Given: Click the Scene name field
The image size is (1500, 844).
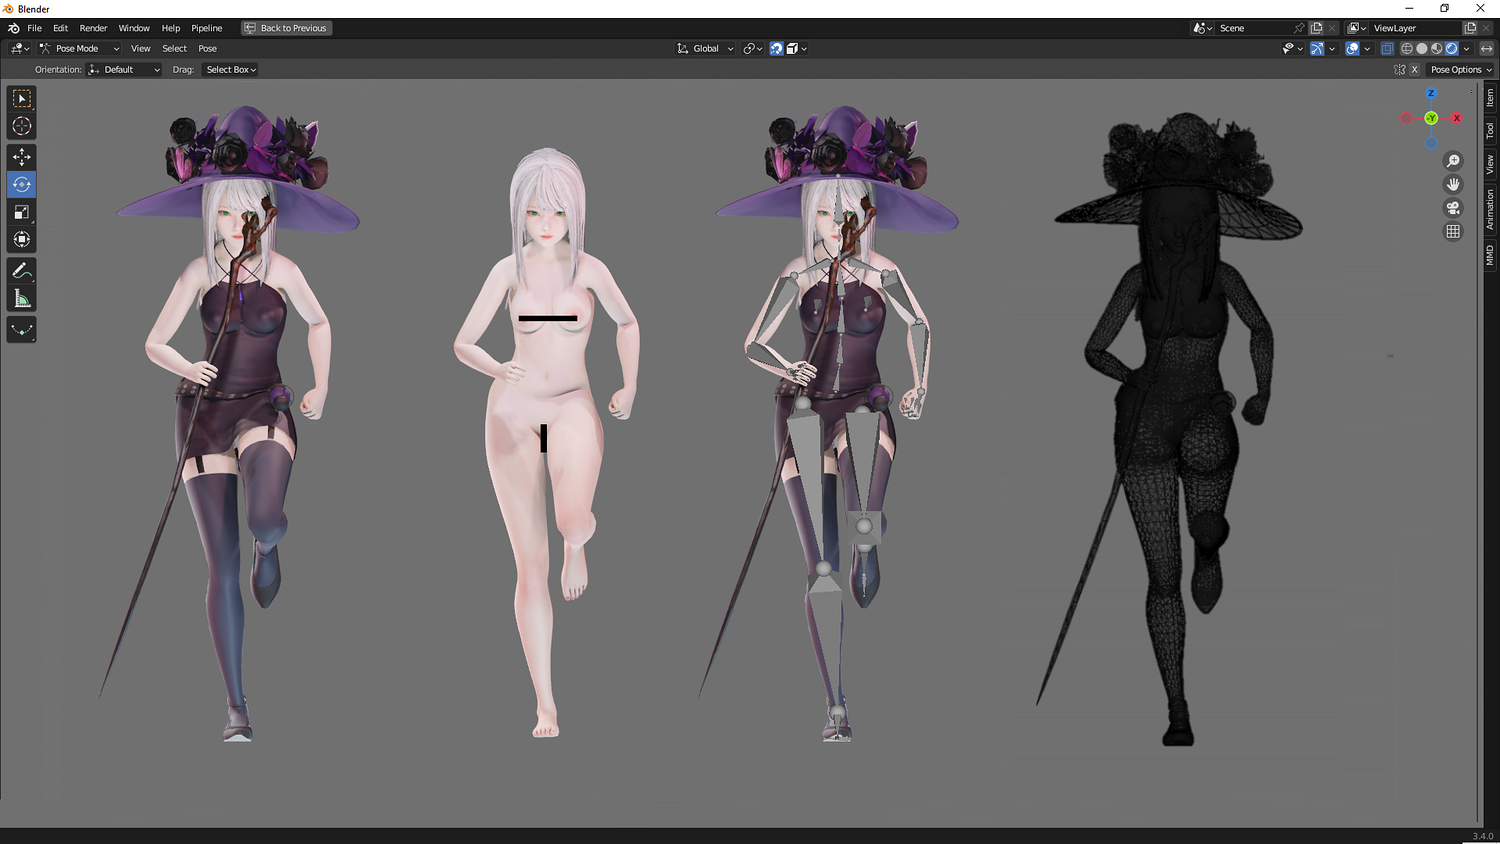Looking at the screenshot, I should (x=1255, y=28).
